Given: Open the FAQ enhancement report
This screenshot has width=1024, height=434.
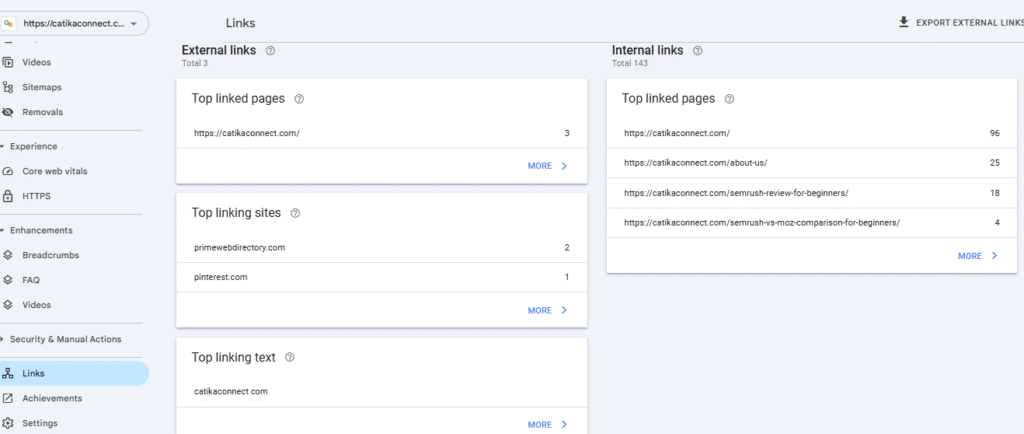Looking at the screenshot, I should (32, 280).
